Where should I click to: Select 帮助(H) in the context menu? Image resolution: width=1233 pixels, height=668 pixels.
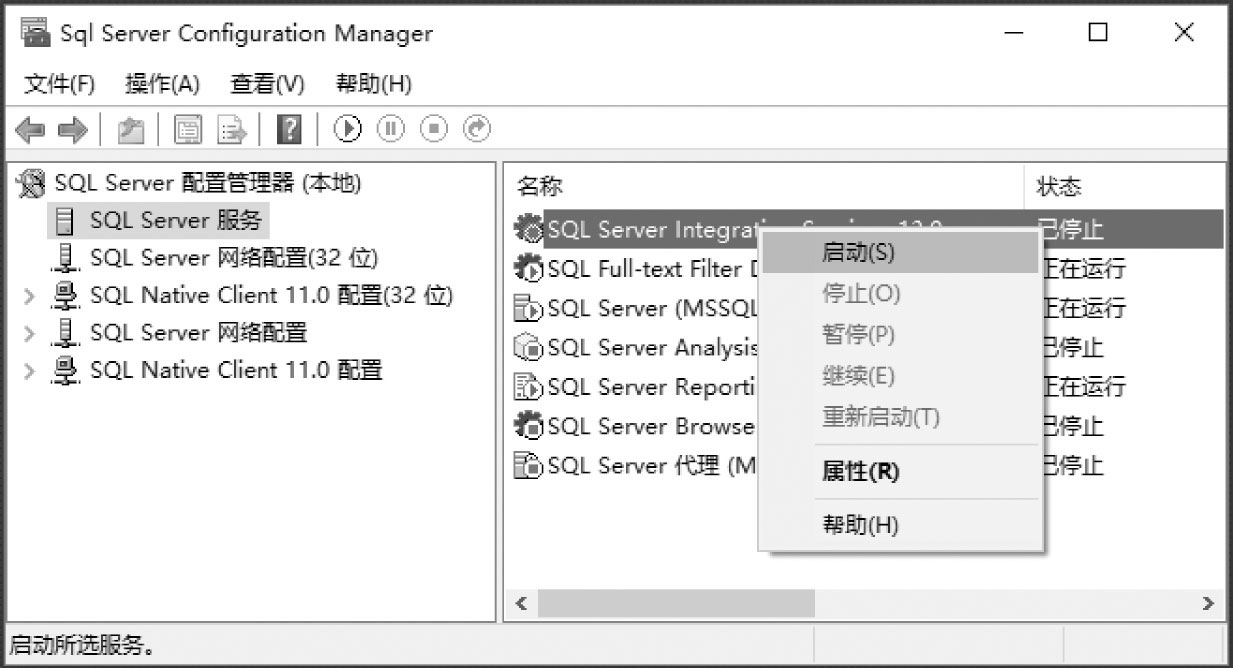pos(900,525)
